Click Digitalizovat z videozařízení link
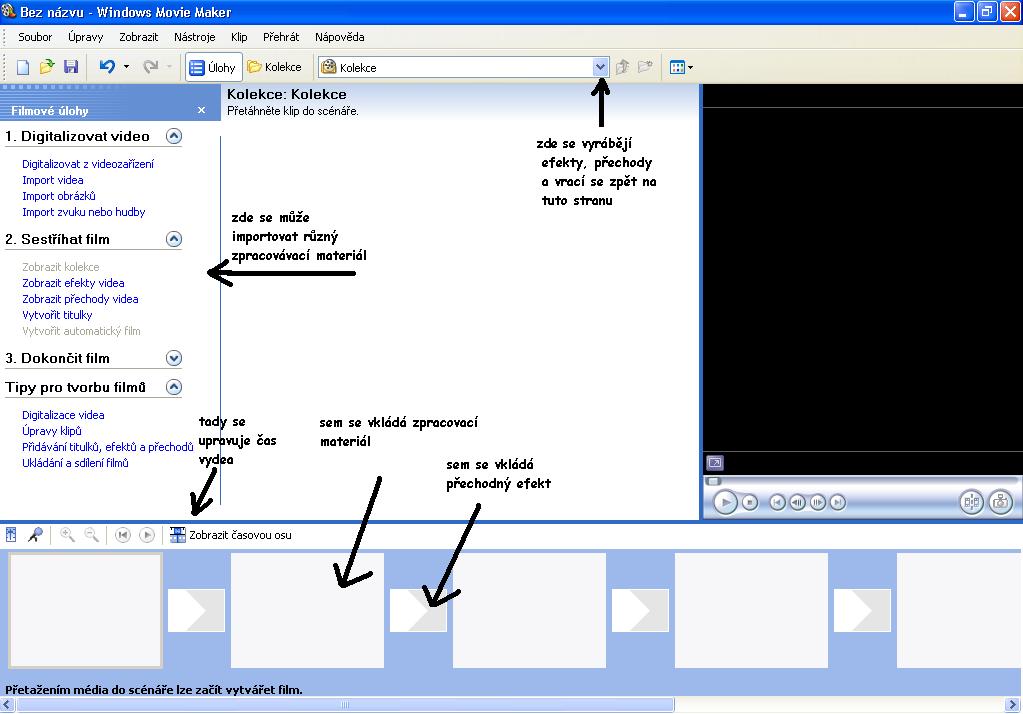 [x=88, y=164]
